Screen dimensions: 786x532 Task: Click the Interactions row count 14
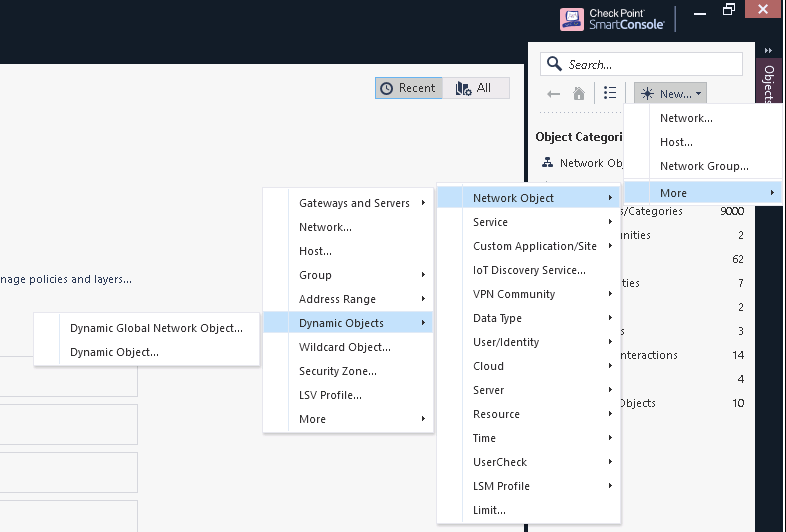[x=738, y=356]
